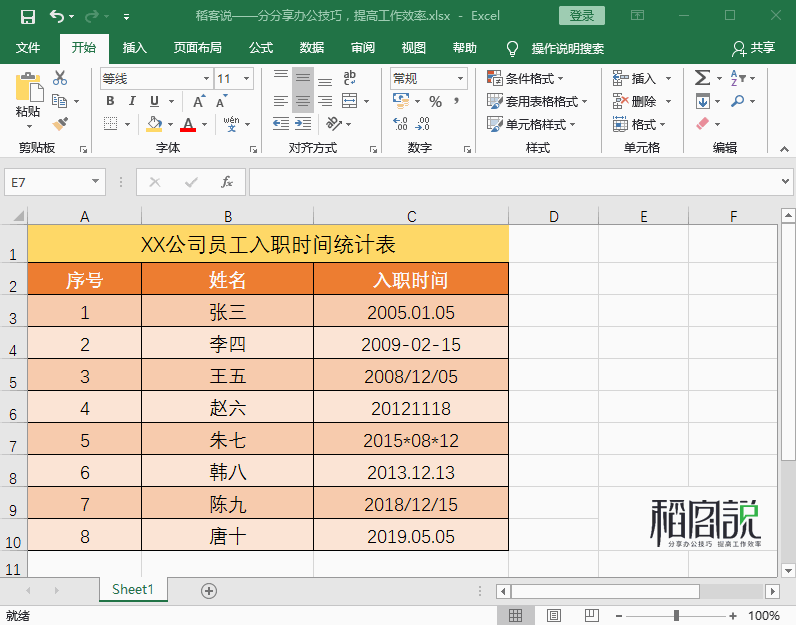Click the Sheet1 tab
The image size is (796, 625).
[x=133, y=589]
